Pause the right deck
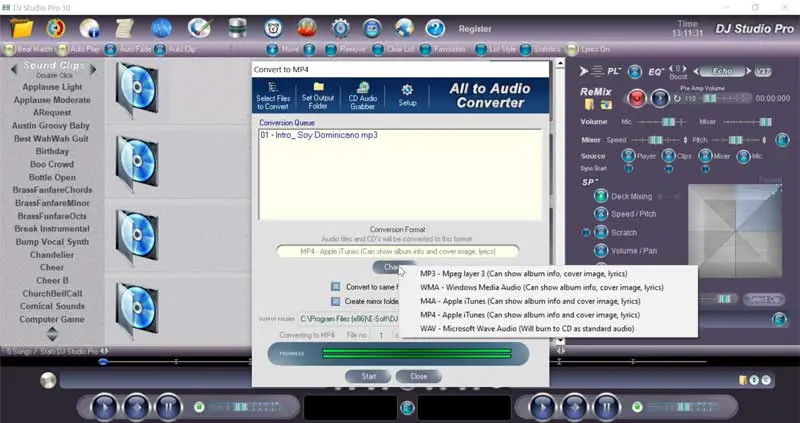Screen dimensions: 800x423 tap(606, 407)
